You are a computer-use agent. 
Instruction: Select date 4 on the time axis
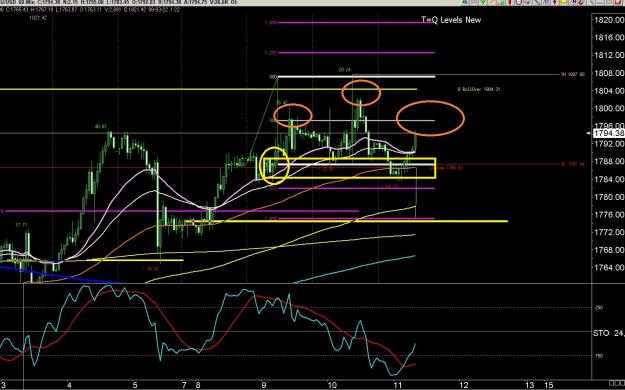tap(69, 385)
